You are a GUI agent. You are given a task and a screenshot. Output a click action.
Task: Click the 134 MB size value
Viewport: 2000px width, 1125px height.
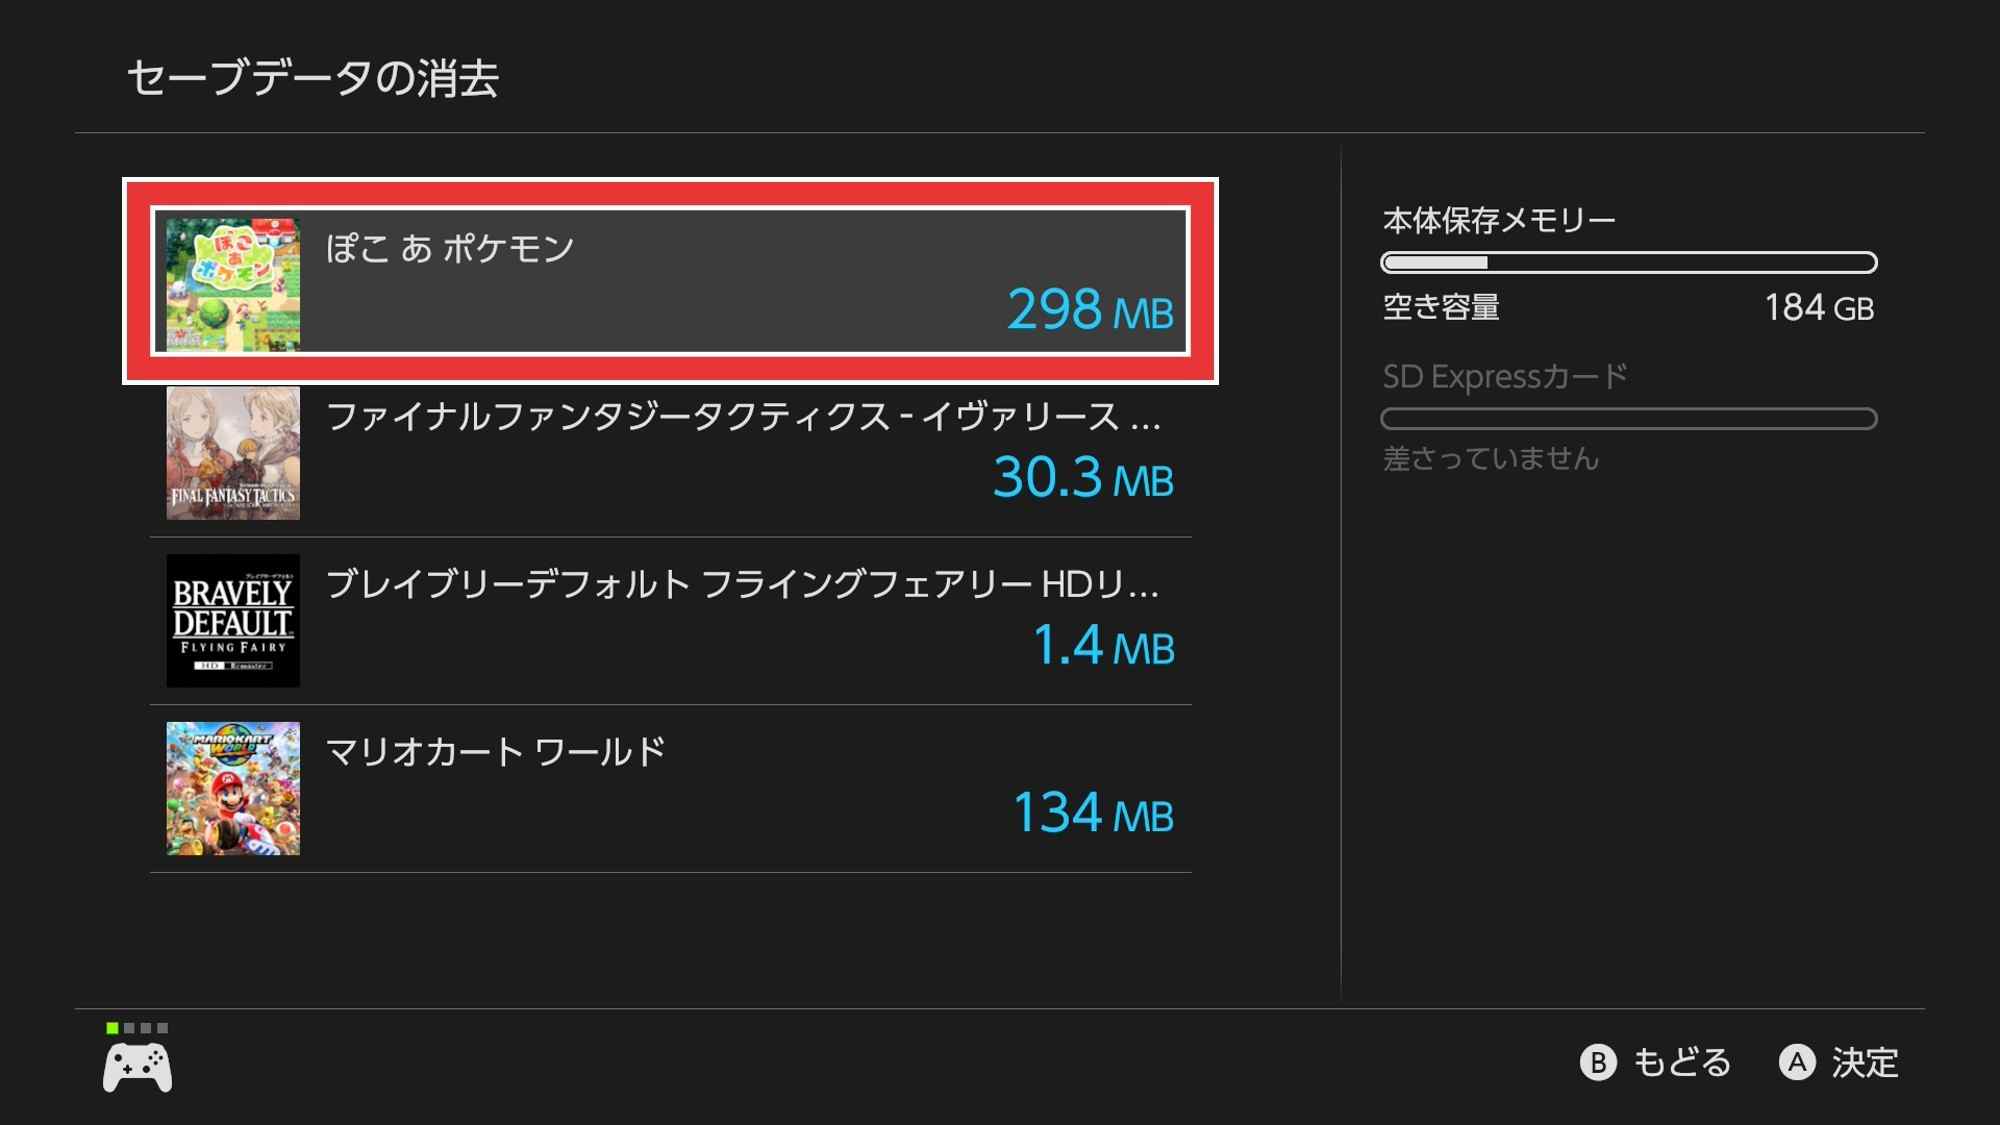coord(1092,813)
